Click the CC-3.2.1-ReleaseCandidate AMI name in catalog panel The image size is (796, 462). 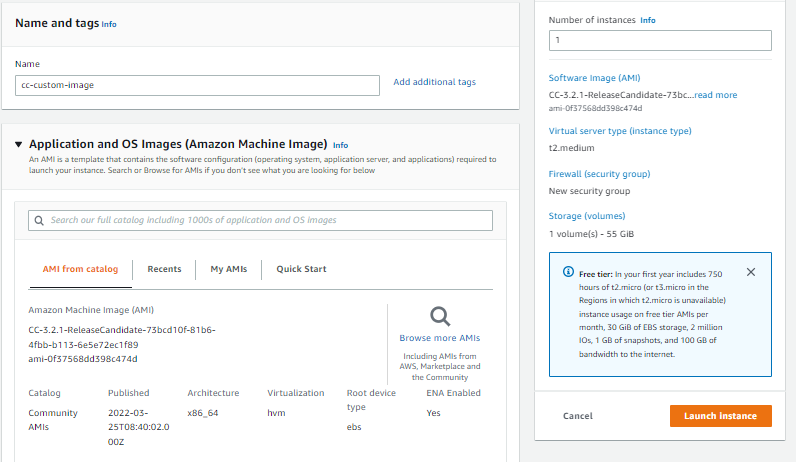pos(122,337)
